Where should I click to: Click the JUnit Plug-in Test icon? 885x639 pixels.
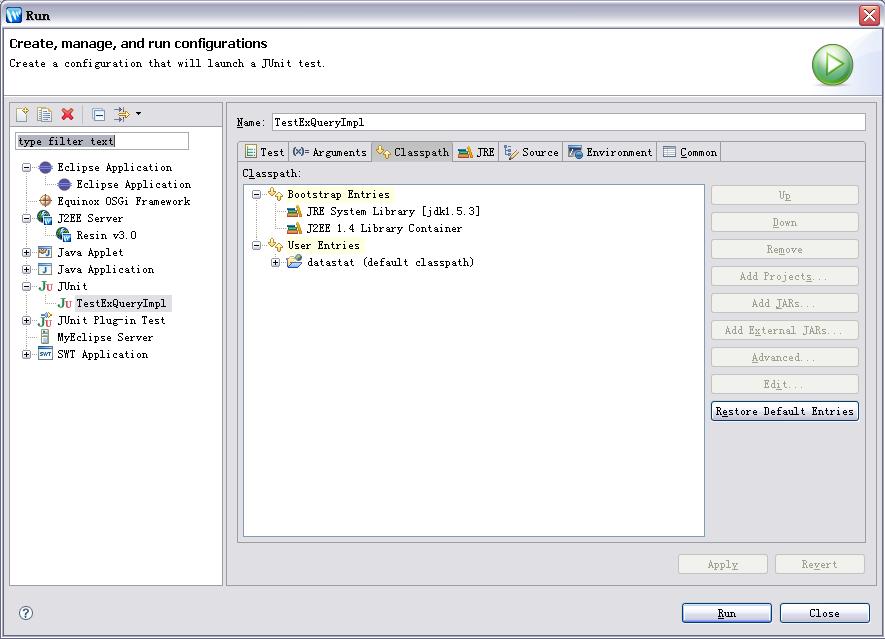45,320
